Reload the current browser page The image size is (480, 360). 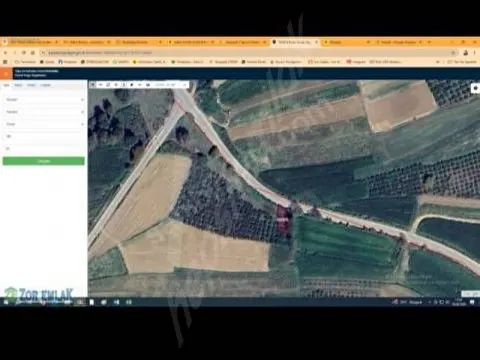[24, 53]
